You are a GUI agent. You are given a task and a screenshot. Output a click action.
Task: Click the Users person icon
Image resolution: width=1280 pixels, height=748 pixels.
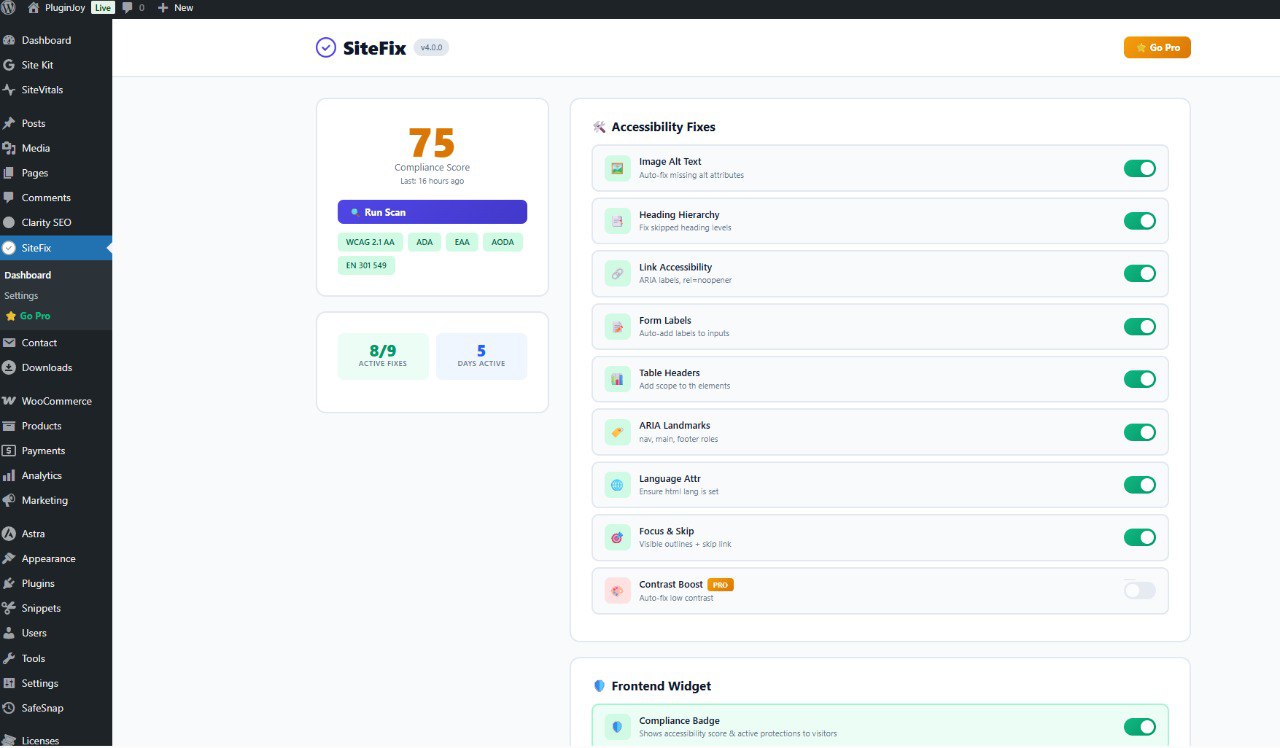pos(9,633)
